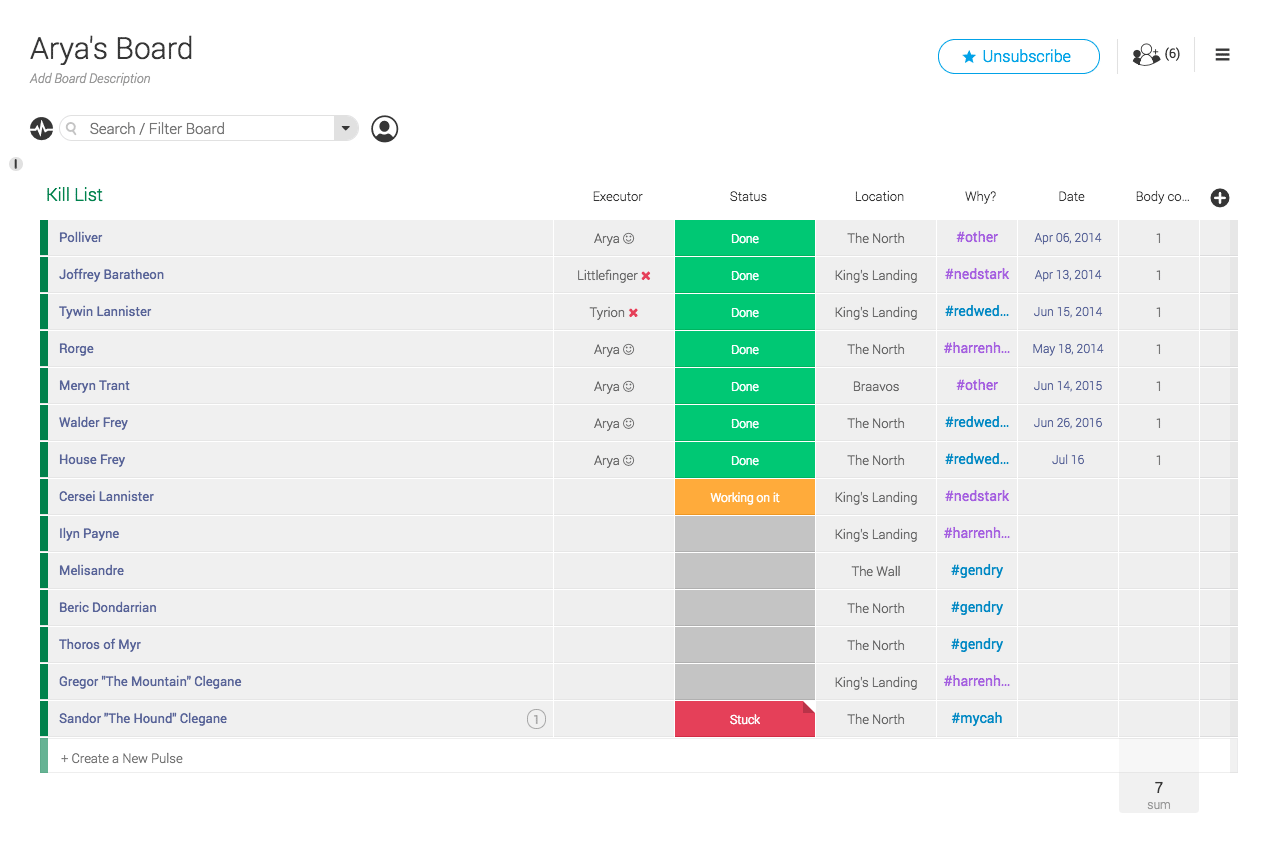The height and width of the screenshot is (850, 1270).
Task: Click the red X next to Littlefinger
Action: tap(646, 276)
